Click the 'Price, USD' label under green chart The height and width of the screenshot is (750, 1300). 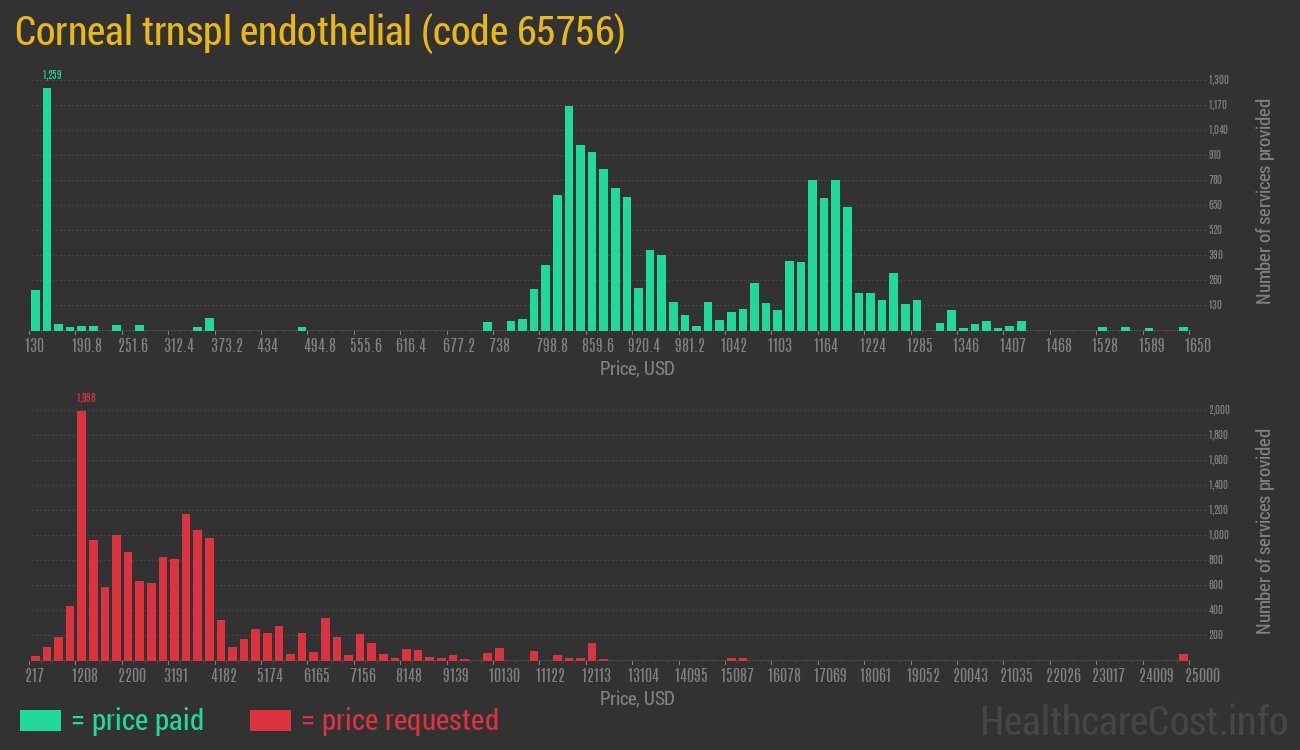click(x=637, y=369)
